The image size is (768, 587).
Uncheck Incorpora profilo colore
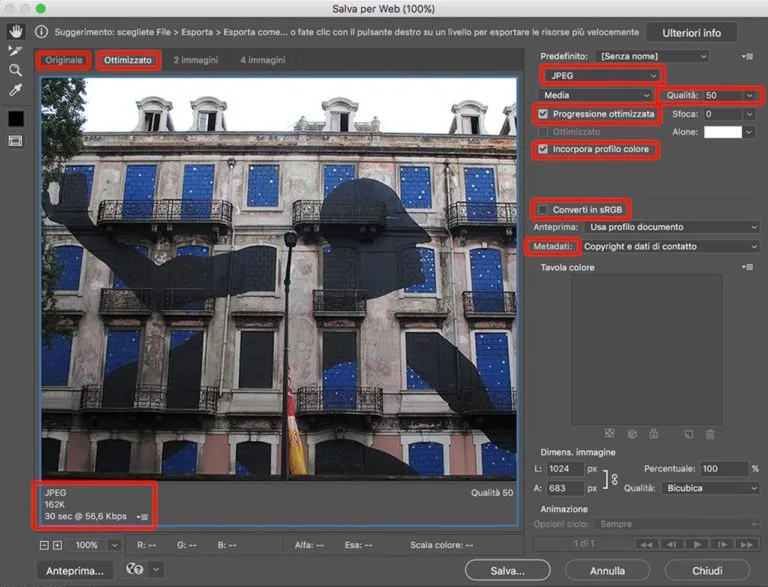pos(544,149)
